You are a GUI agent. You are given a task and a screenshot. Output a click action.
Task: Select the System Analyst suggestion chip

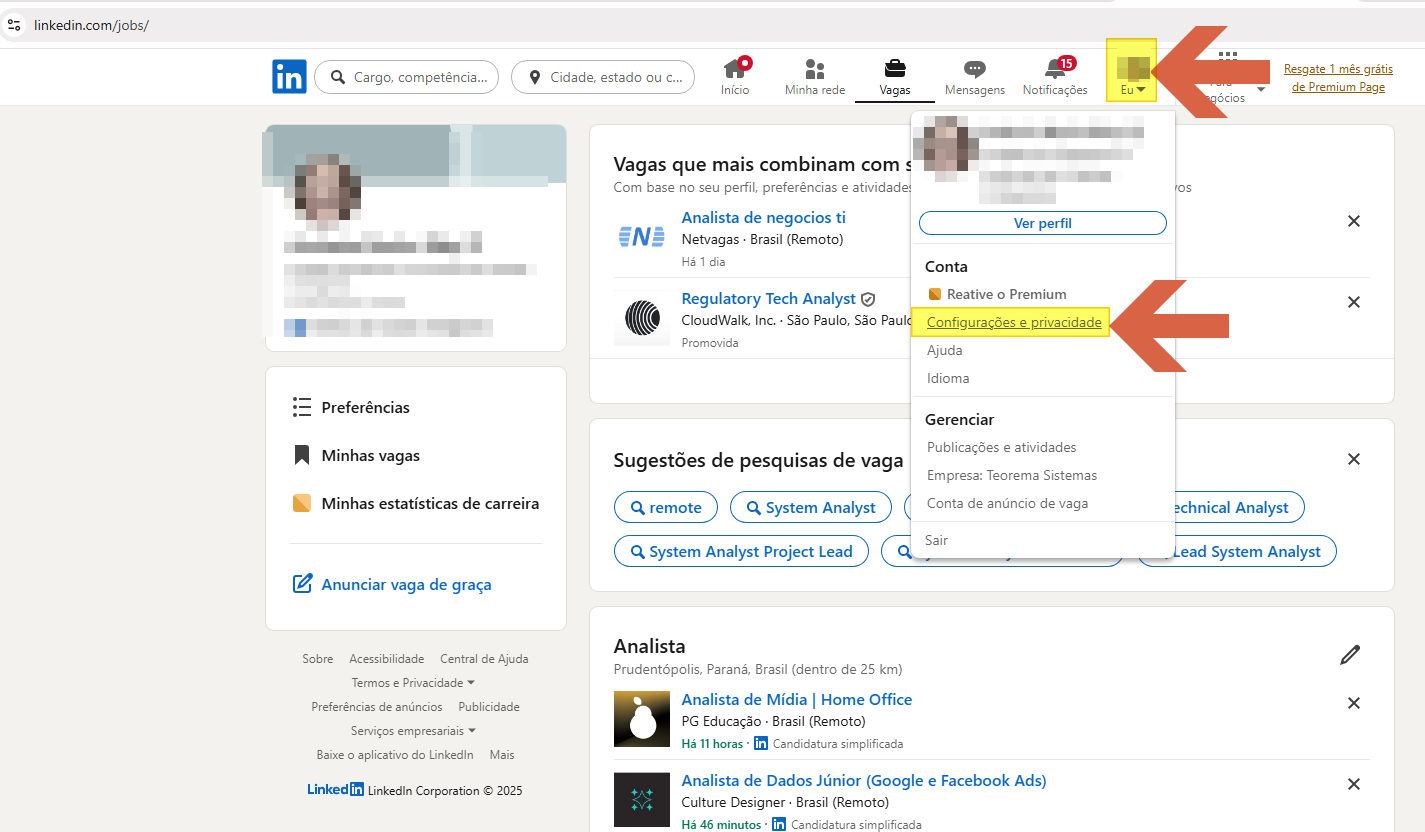coord(810,508)
